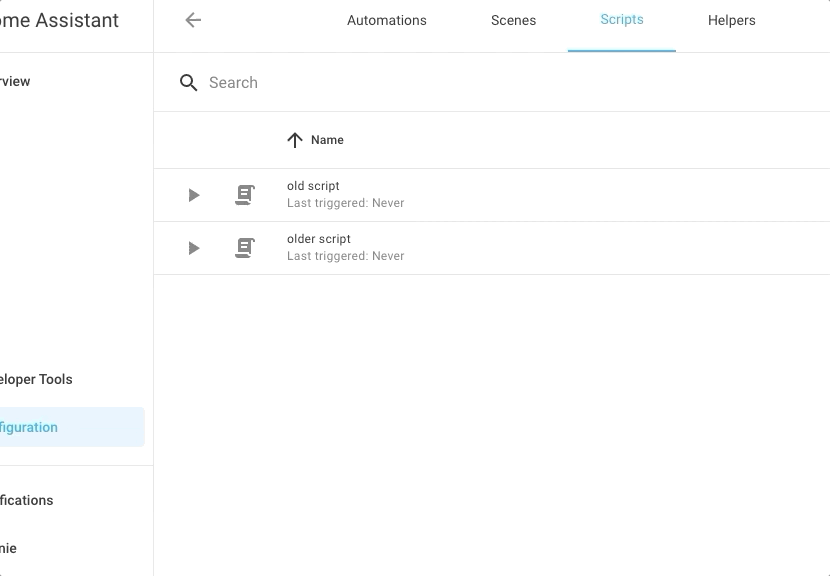Open Notifications from the sidebar

click(x=26, y=500)
